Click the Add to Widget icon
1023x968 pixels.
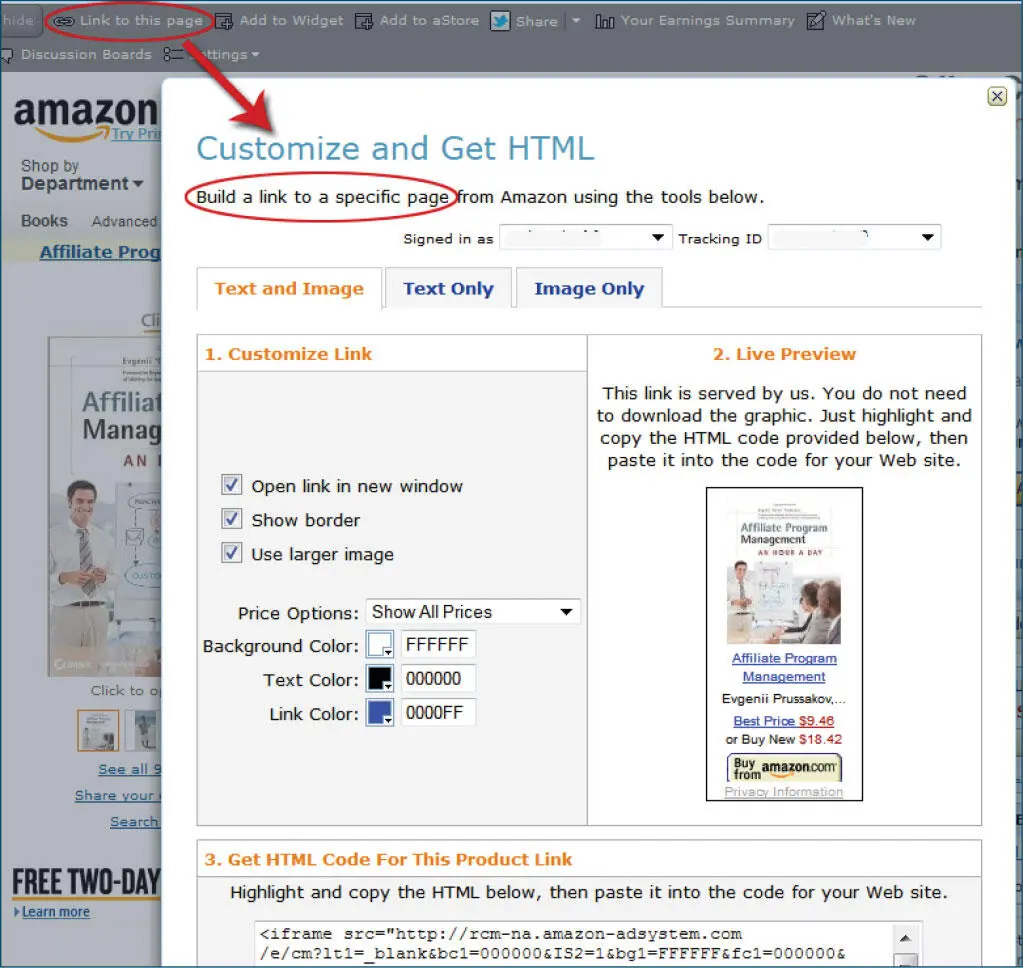(x=225, y=21)
